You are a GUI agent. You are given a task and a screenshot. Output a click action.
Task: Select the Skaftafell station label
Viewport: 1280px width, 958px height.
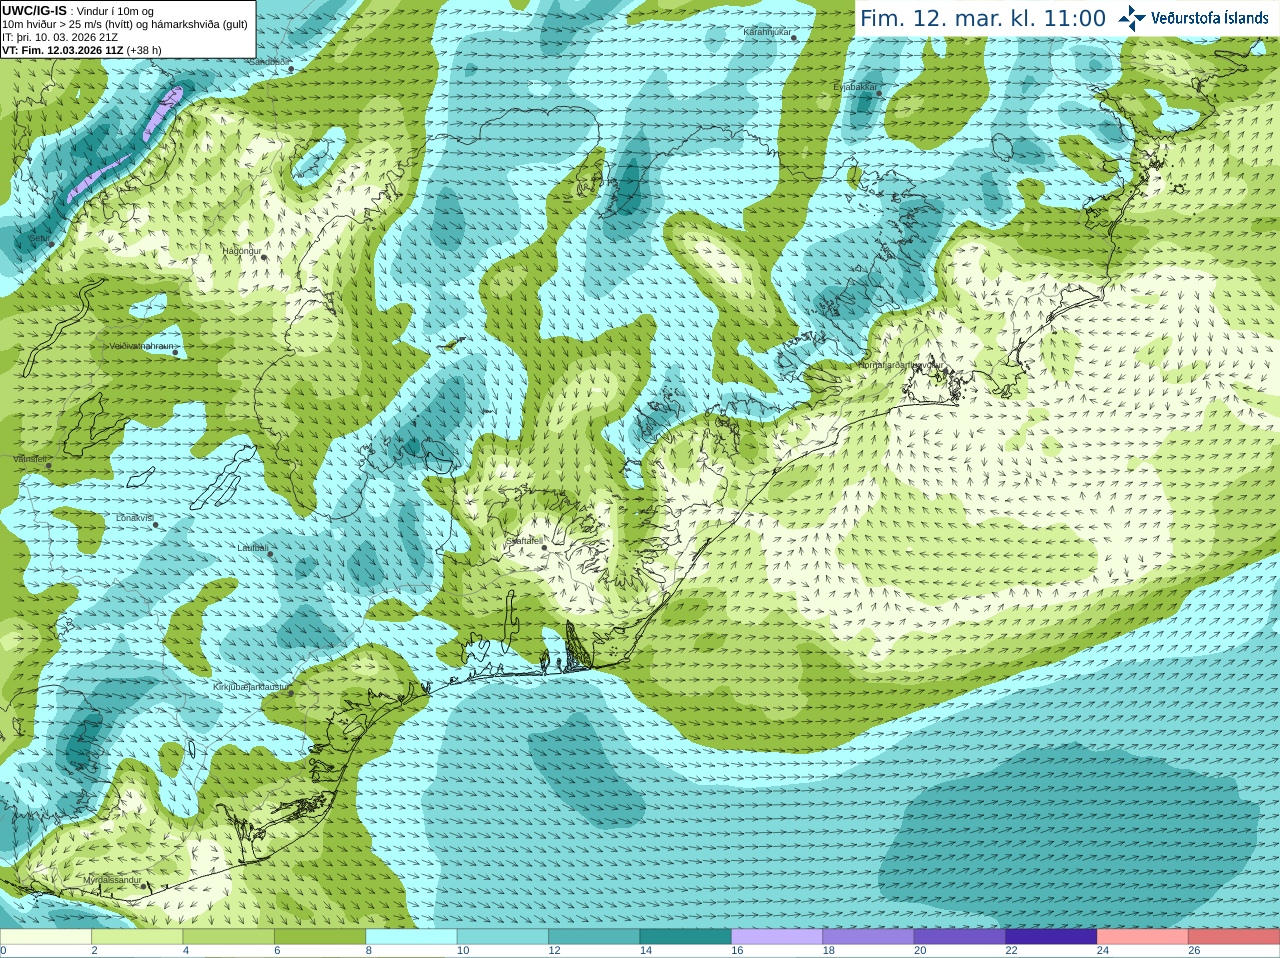tap(524, 541)
